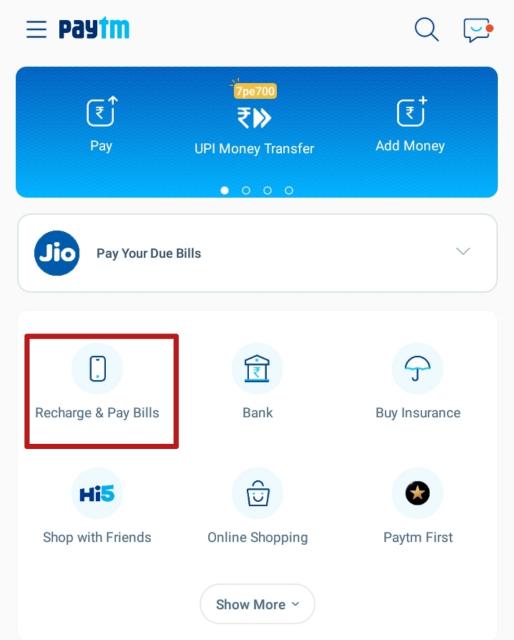The width and height of the screenshot is (514, 640).
Task: Tap the Jio logo
Action: 57,253
